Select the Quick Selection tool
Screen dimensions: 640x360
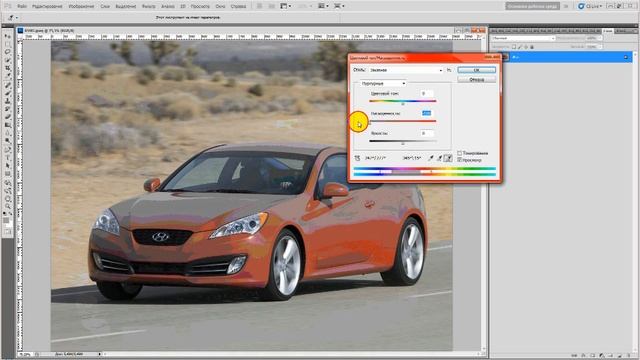pos(8,60)
